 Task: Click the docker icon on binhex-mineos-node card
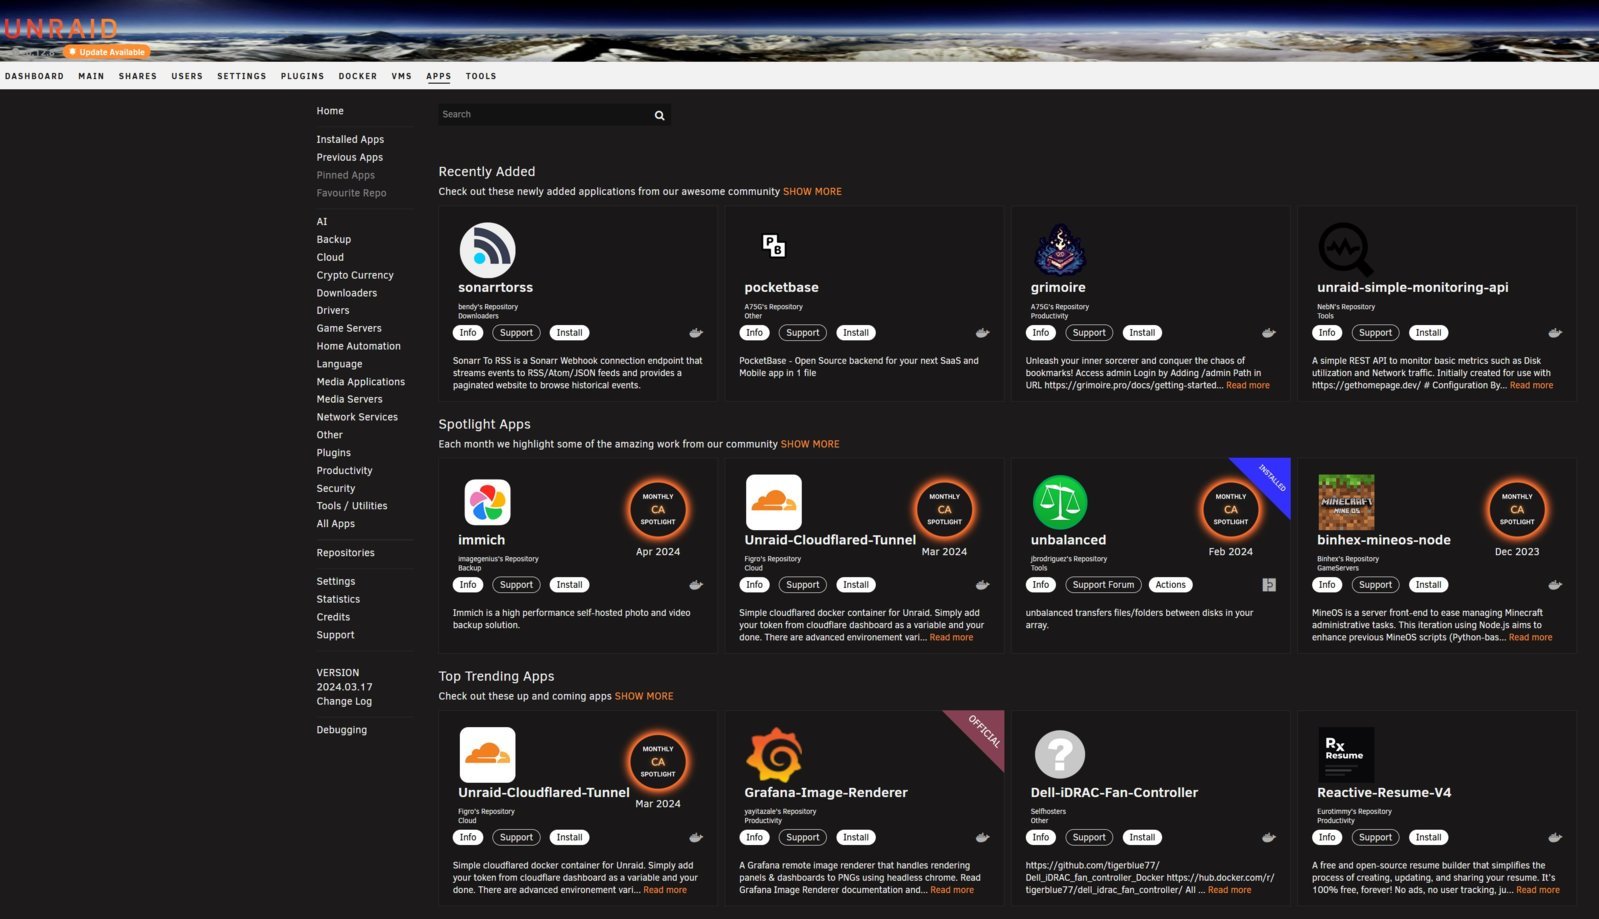click(x=1555, y=585)
